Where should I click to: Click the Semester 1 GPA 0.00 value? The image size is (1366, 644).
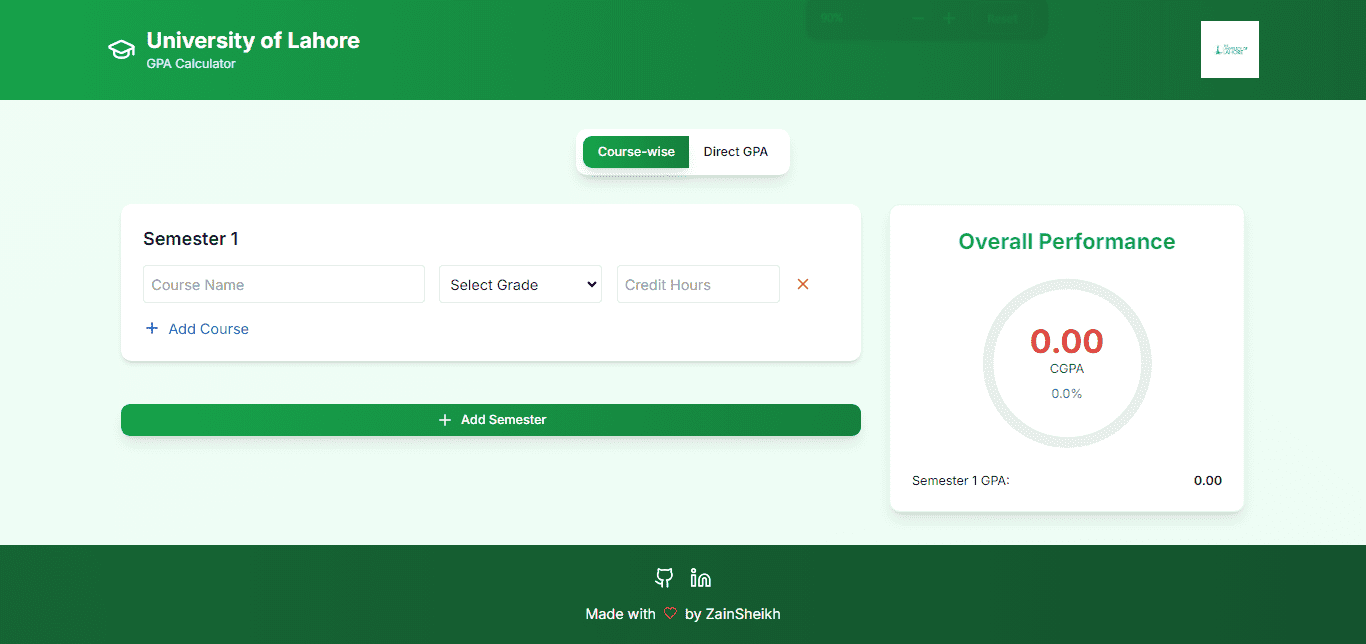[x=1208, y=481]
